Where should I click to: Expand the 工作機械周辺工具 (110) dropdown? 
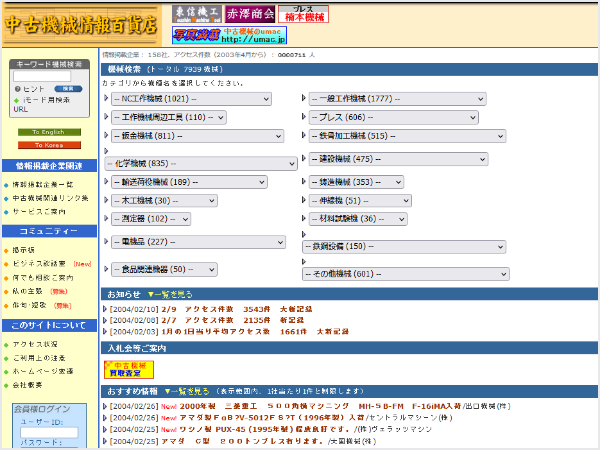(169, 117)
